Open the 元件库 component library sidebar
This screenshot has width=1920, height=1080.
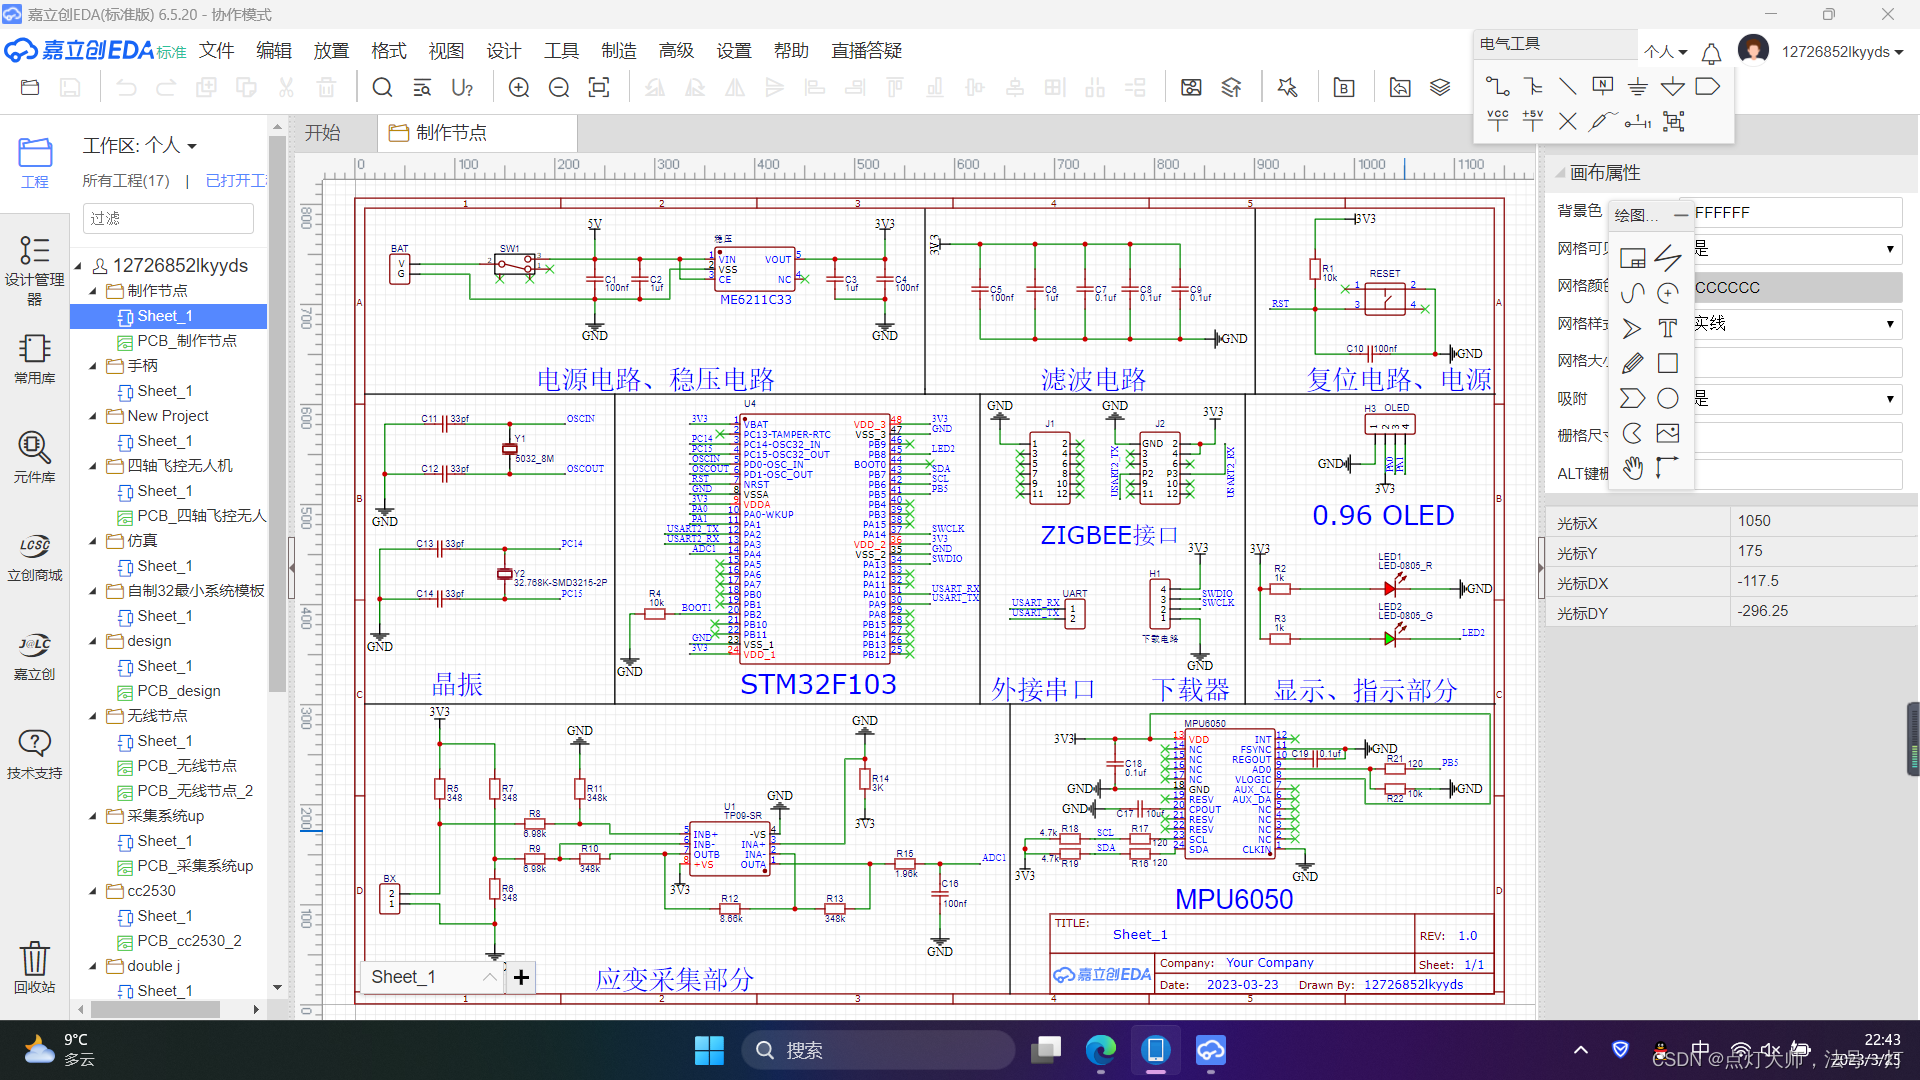34,456
